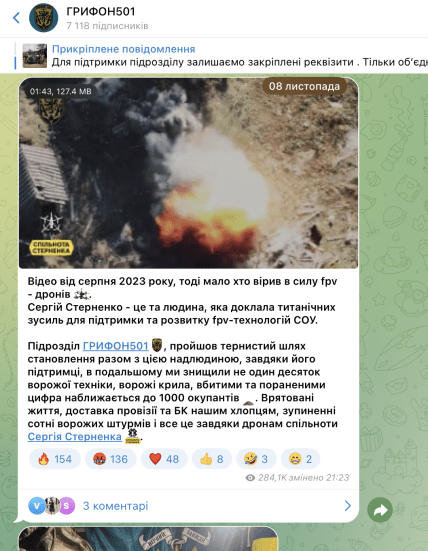Select the rolling laughing reaction with 3
Screen dimensions: 428x551
[257, 459]
